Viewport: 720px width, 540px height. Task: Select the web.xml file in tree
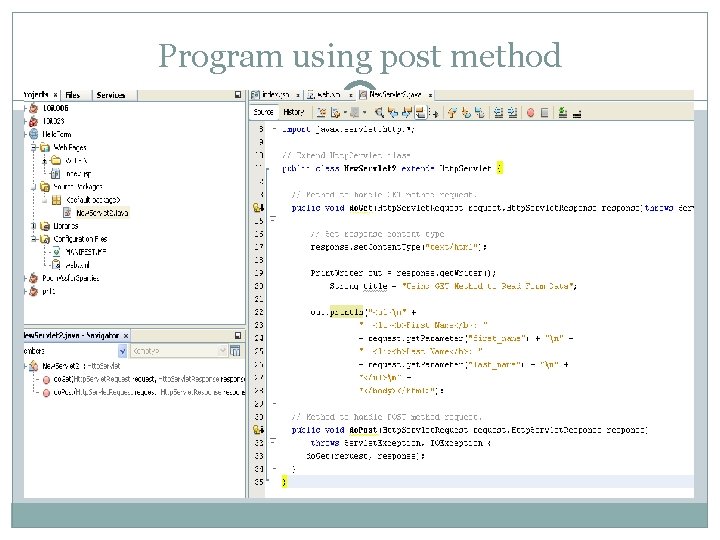tap(71, 264)
